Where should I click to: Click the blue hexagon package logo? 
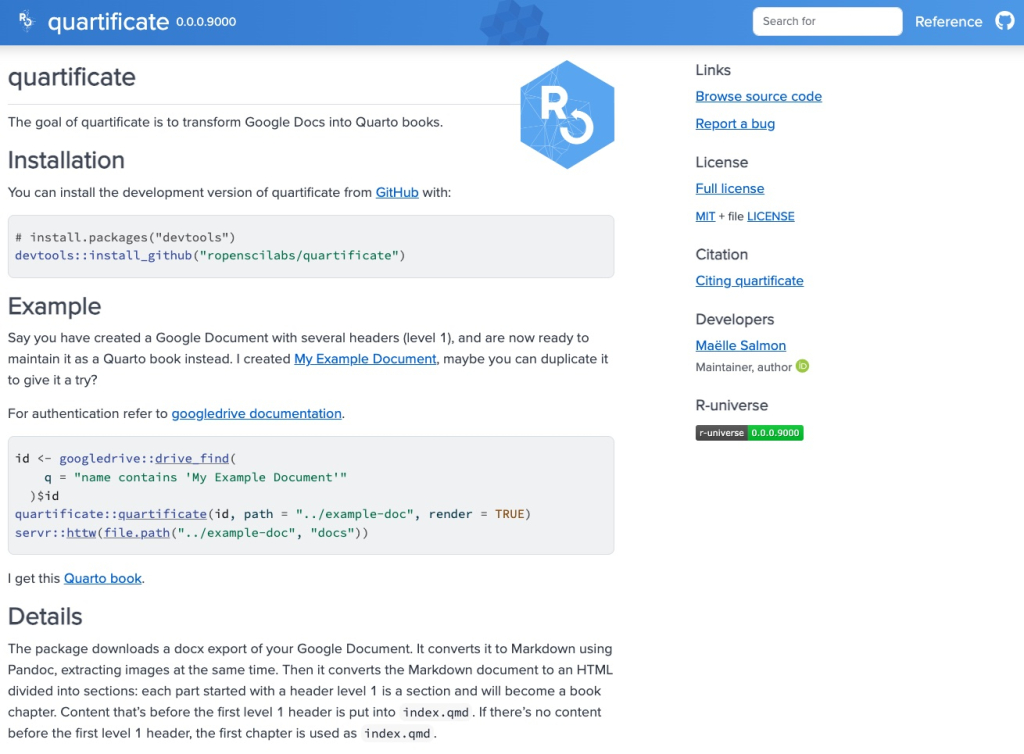567,115
